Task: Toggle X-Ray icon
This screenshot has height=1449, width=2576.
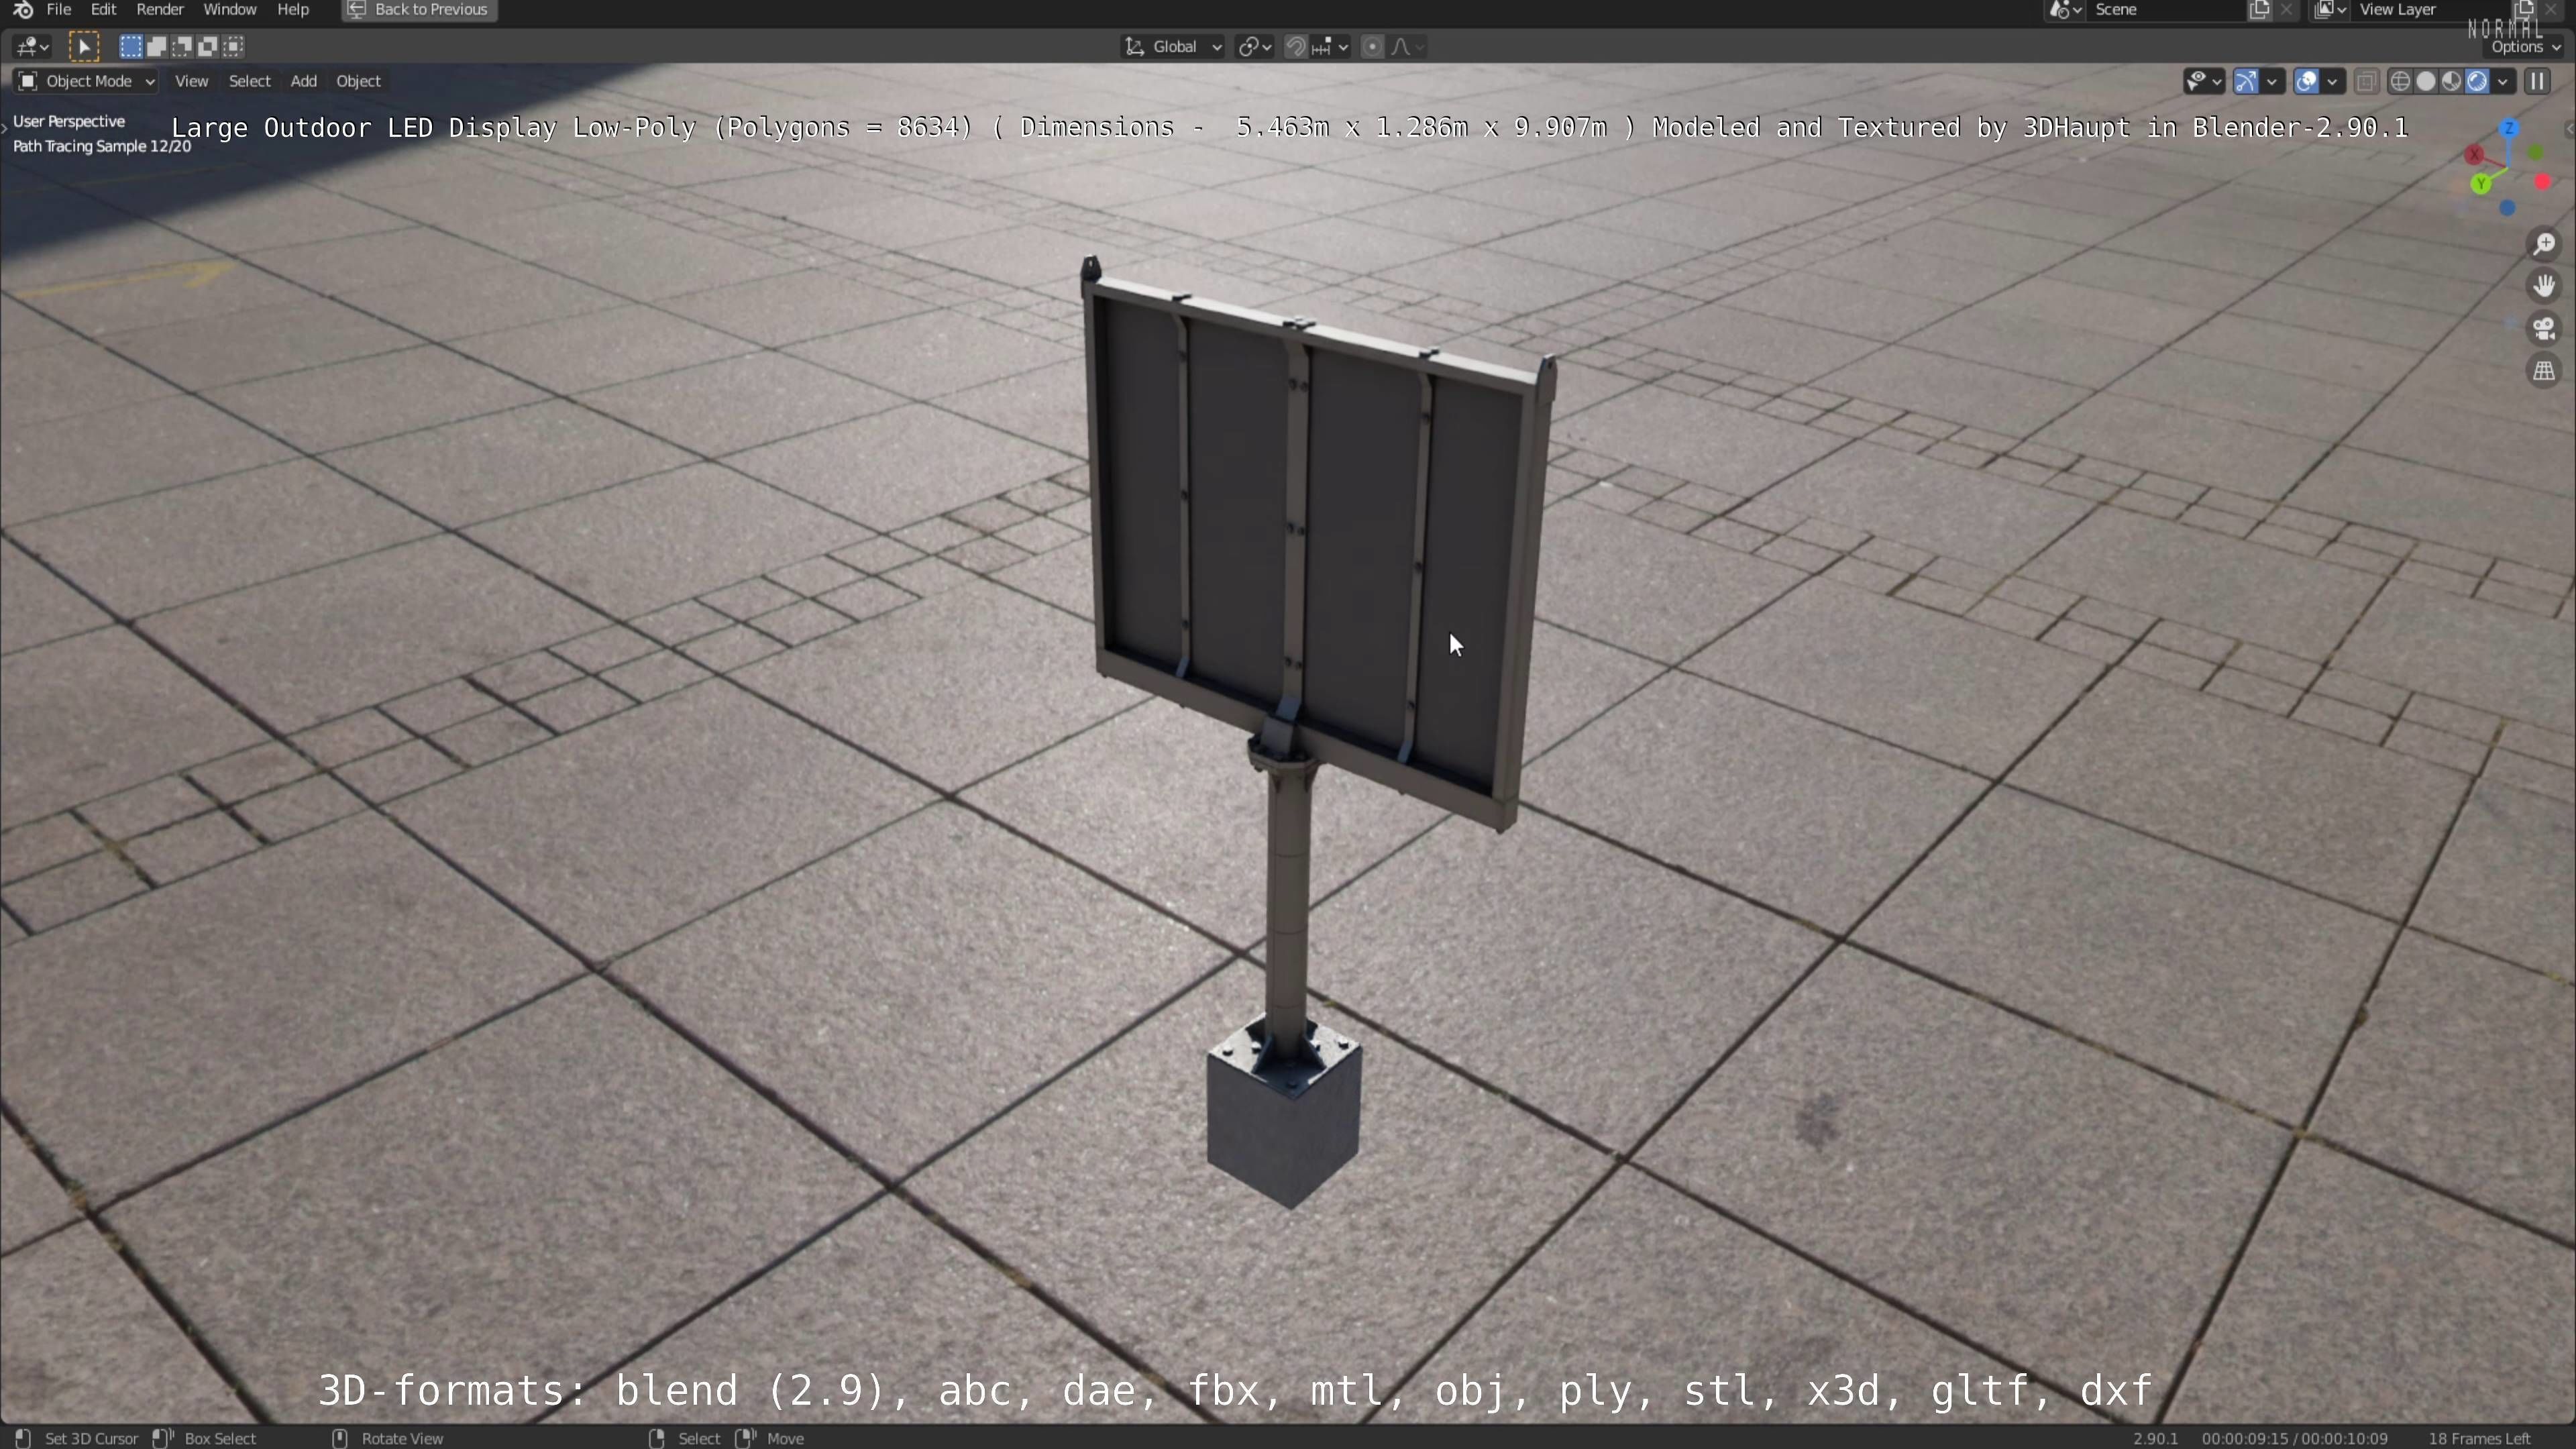Action: pyautogui.click(x=2366, y=81)
